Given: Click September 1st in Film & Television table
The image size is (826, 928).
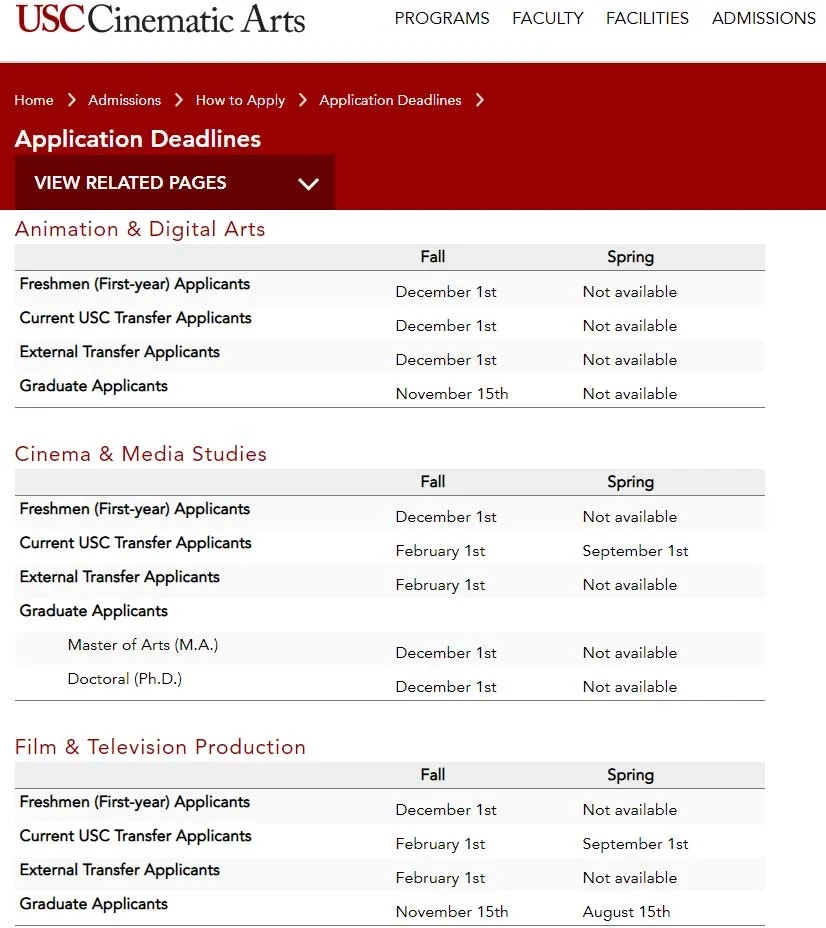Looking at the screenshot, I should pyautogui.click(x=635, y=844).
